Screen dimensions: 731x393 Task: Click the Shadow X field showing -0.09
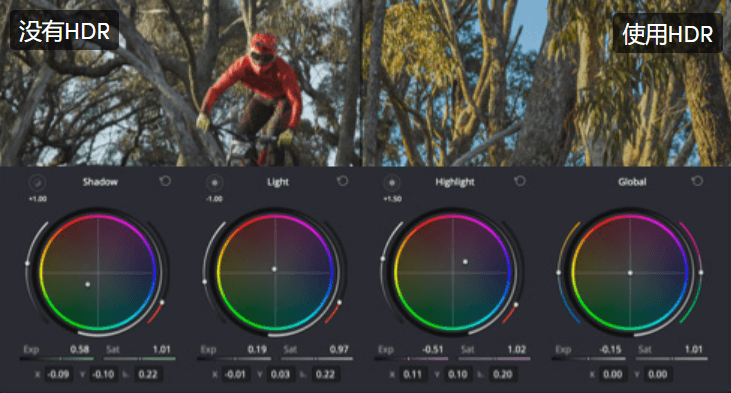tap(58, 374)
